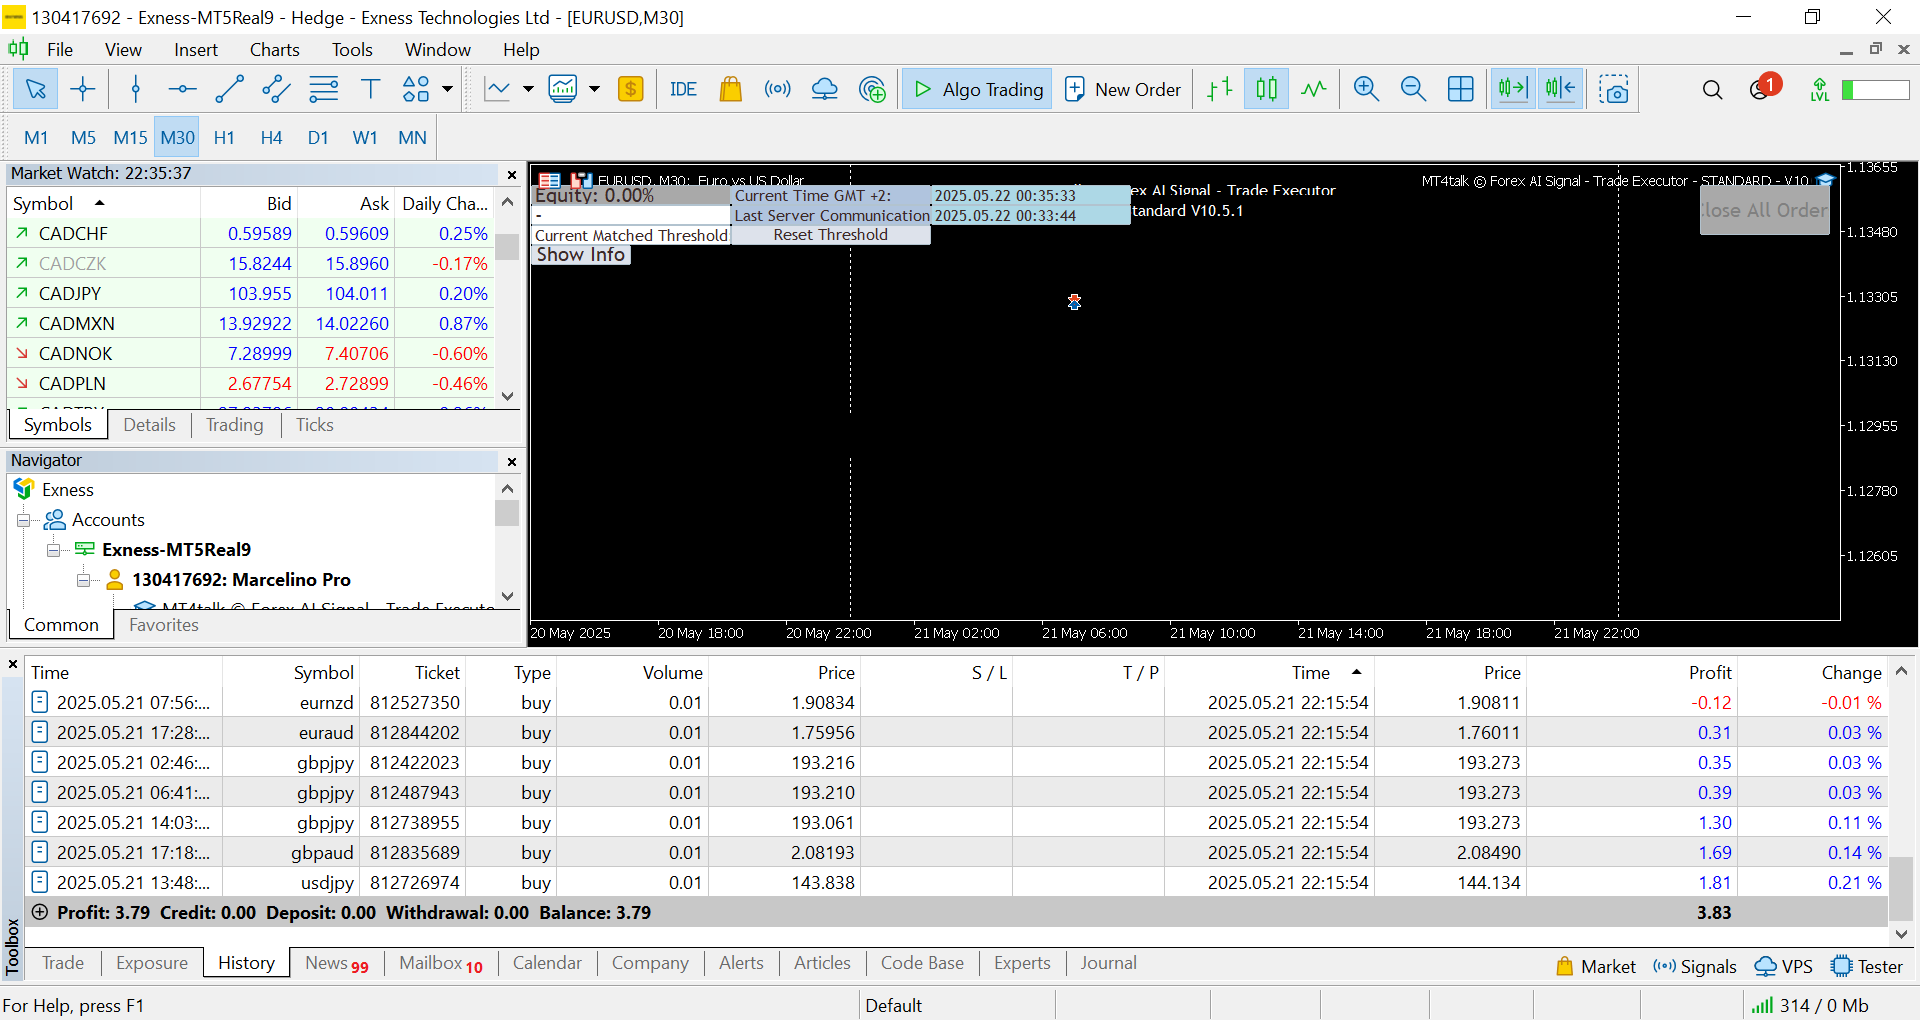This screenshot has width=1920, height=1020.
Task: Select the text label tool
Action: pyautogui.click(x=370, y=90)
